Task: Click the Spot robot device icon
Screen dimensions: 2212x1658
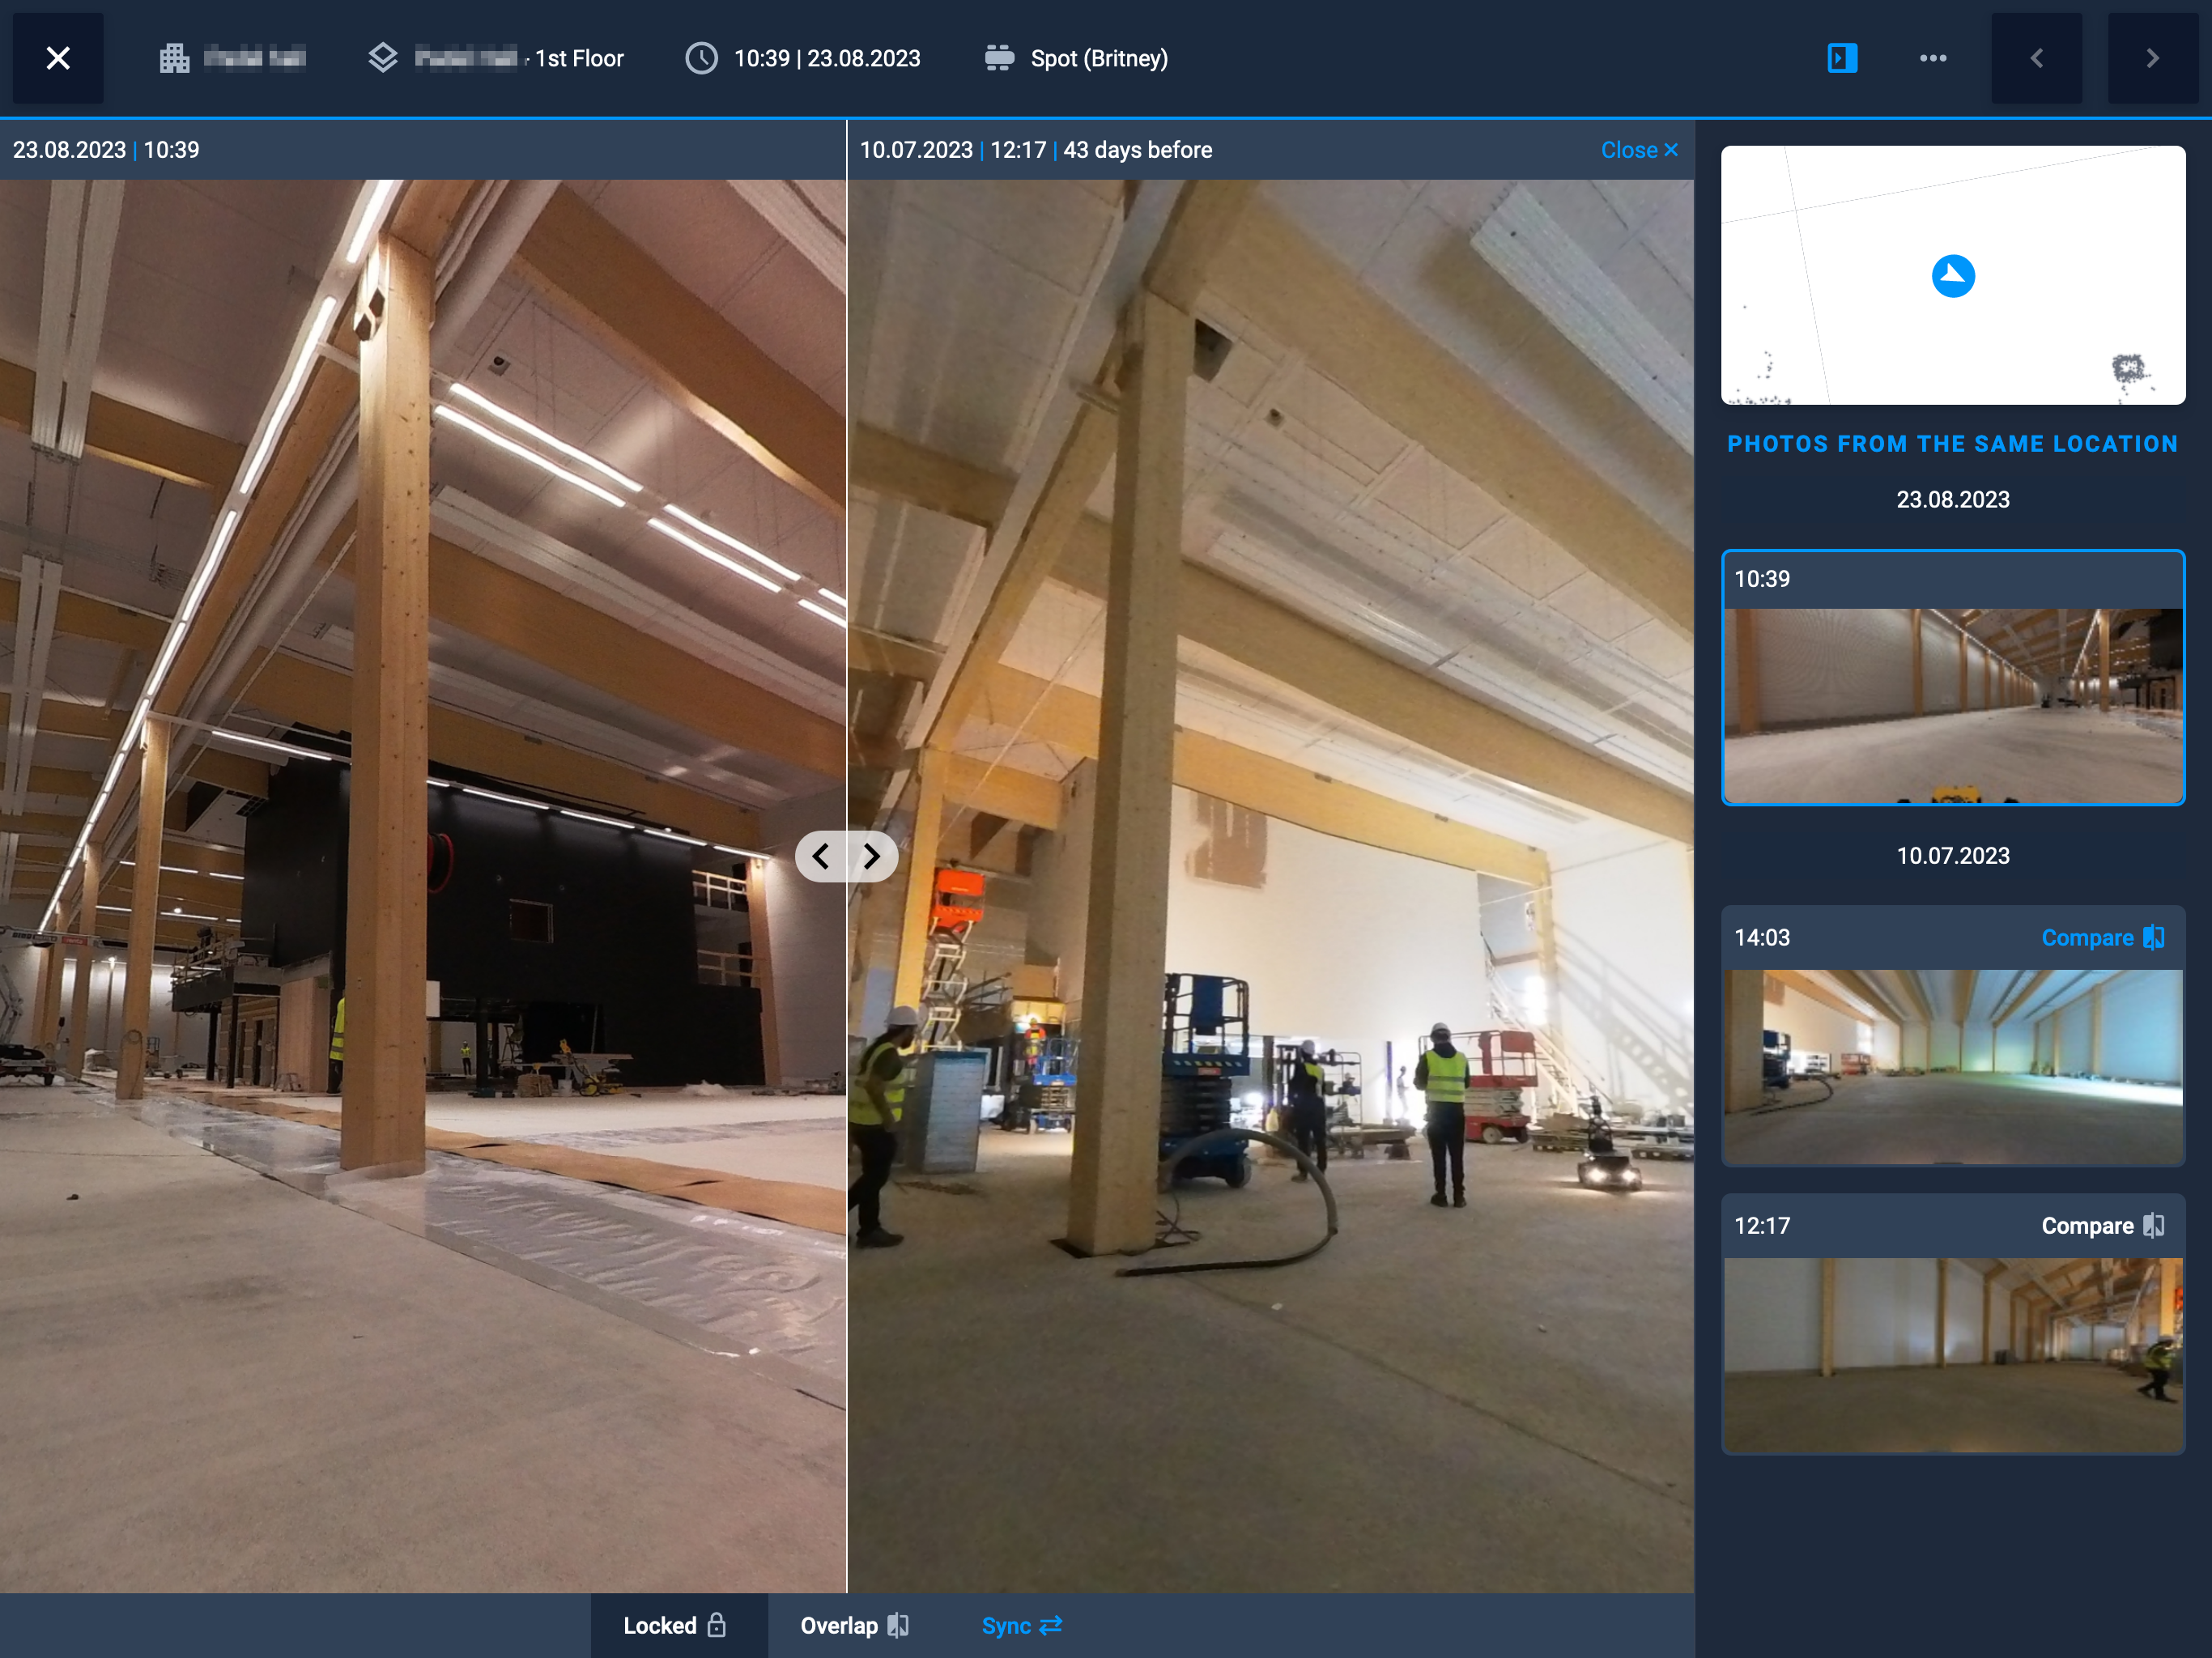Action: (999, 58)
